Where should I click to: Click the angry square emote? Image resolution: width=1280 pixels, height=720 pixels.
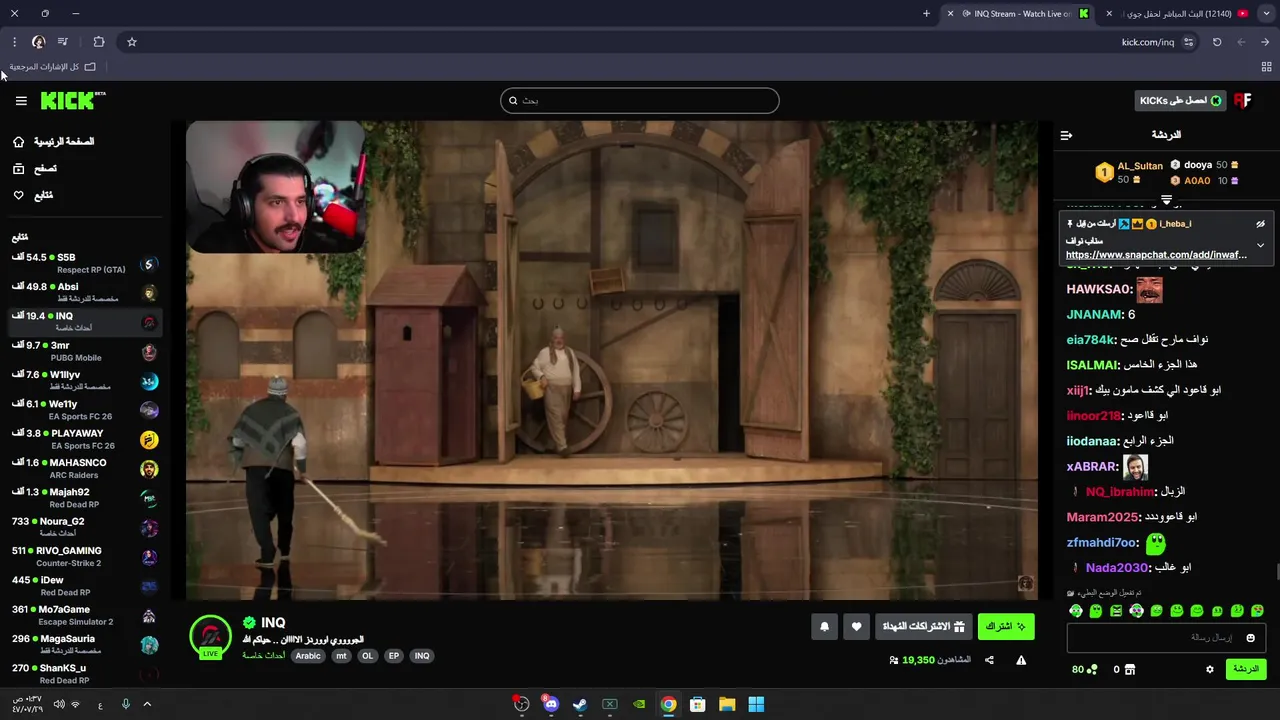pyautogui.click(x=1116, y=611)
